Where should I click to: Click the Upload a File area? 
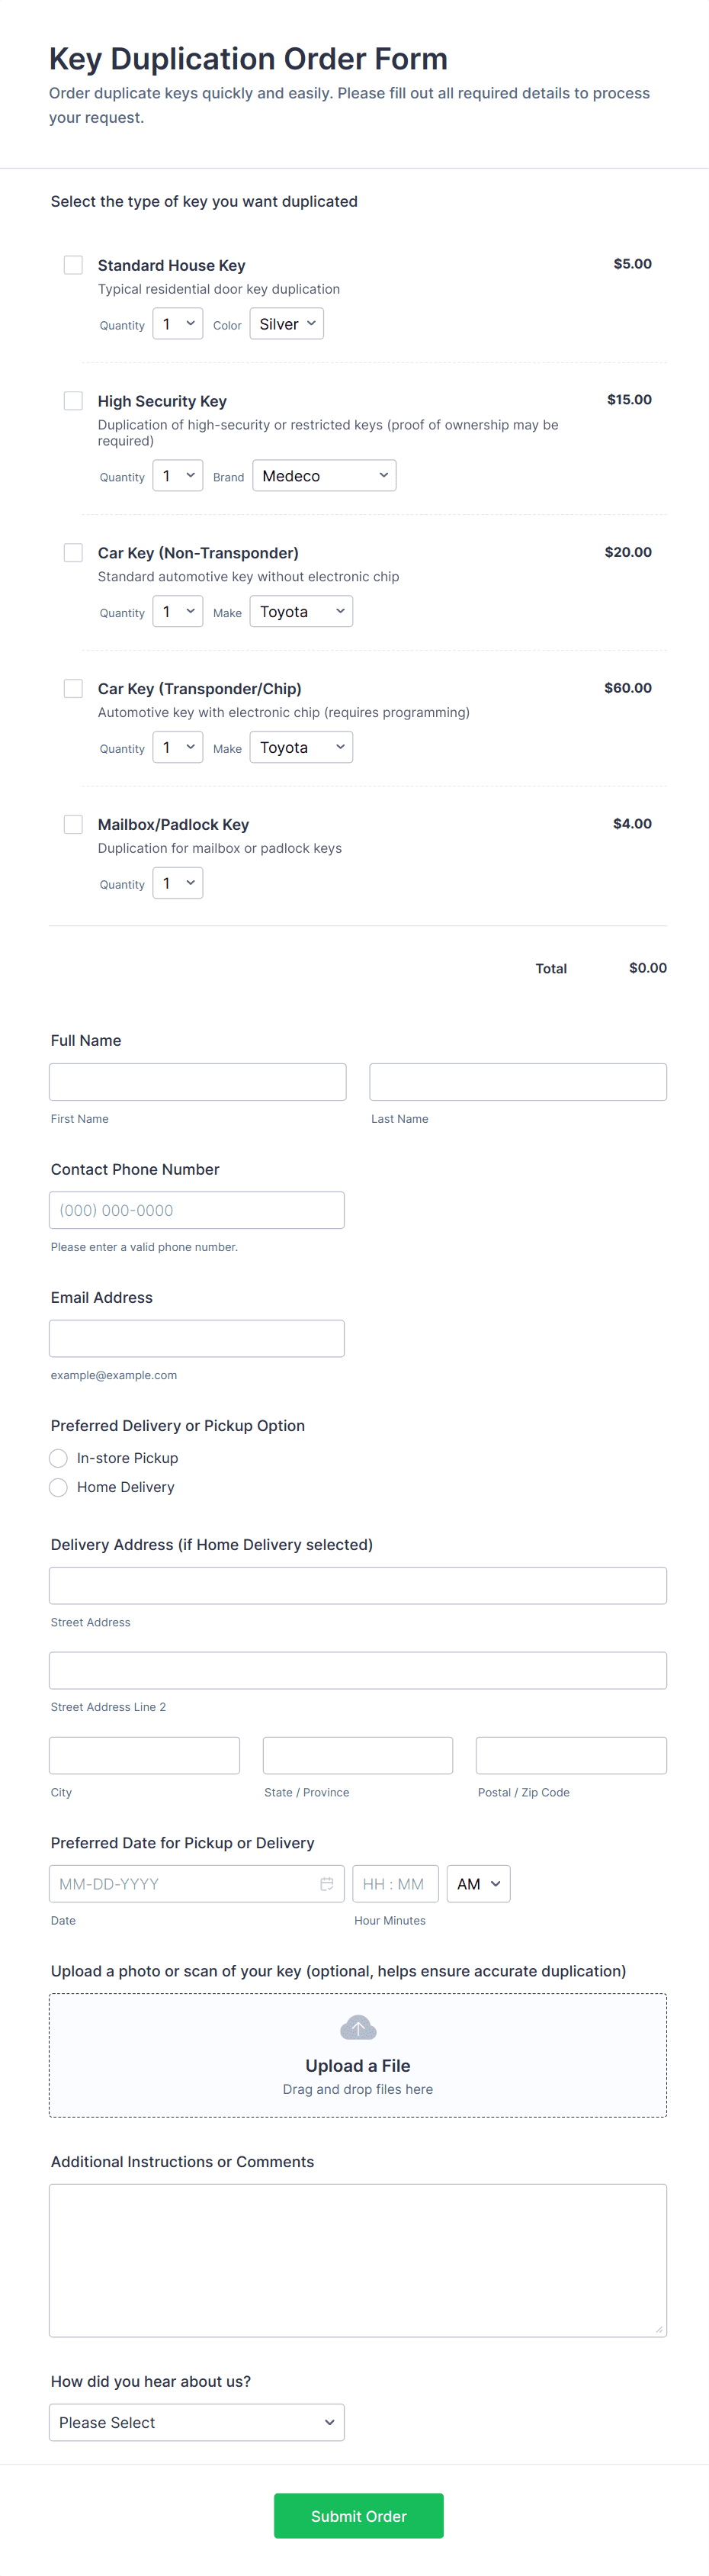click(358, 2065)
